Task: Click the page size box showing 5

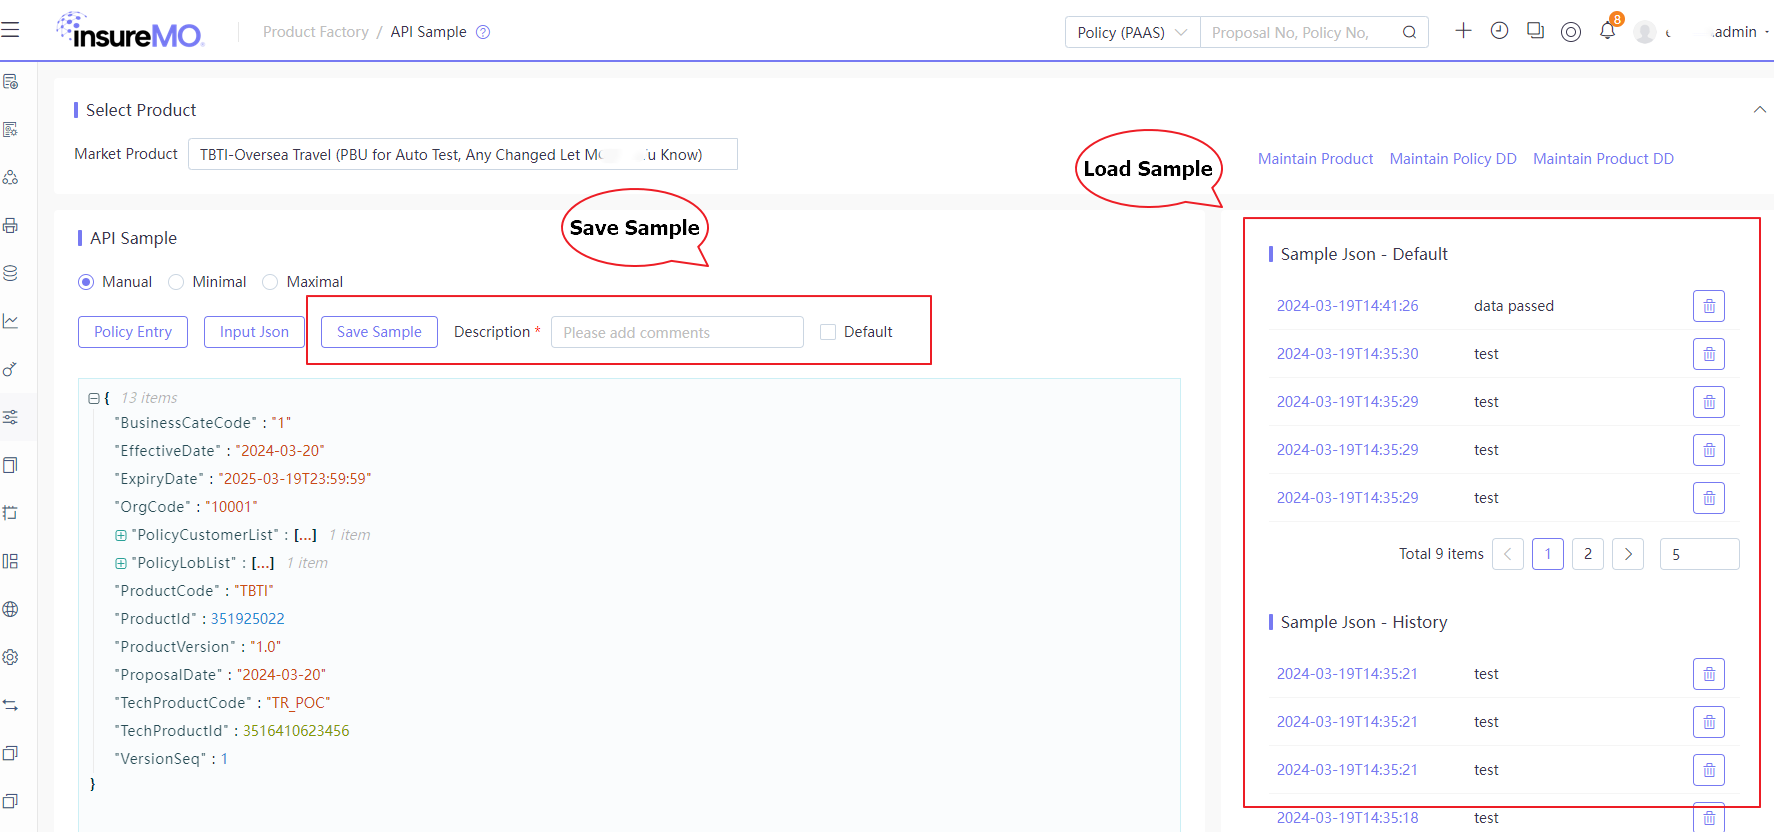Action: (x=1700, y=554)
